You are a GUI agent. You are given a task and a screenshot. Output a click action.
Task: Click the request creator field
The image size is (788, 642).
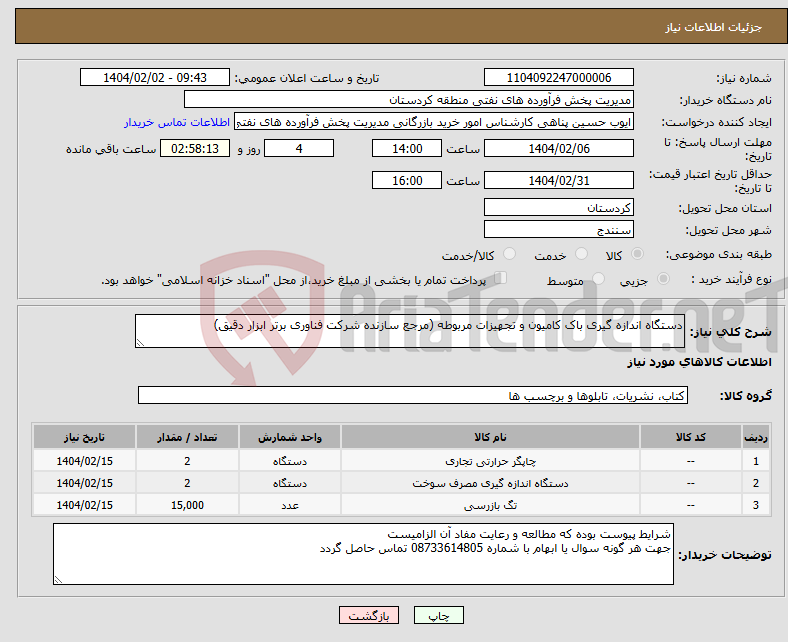pos(434,122)
